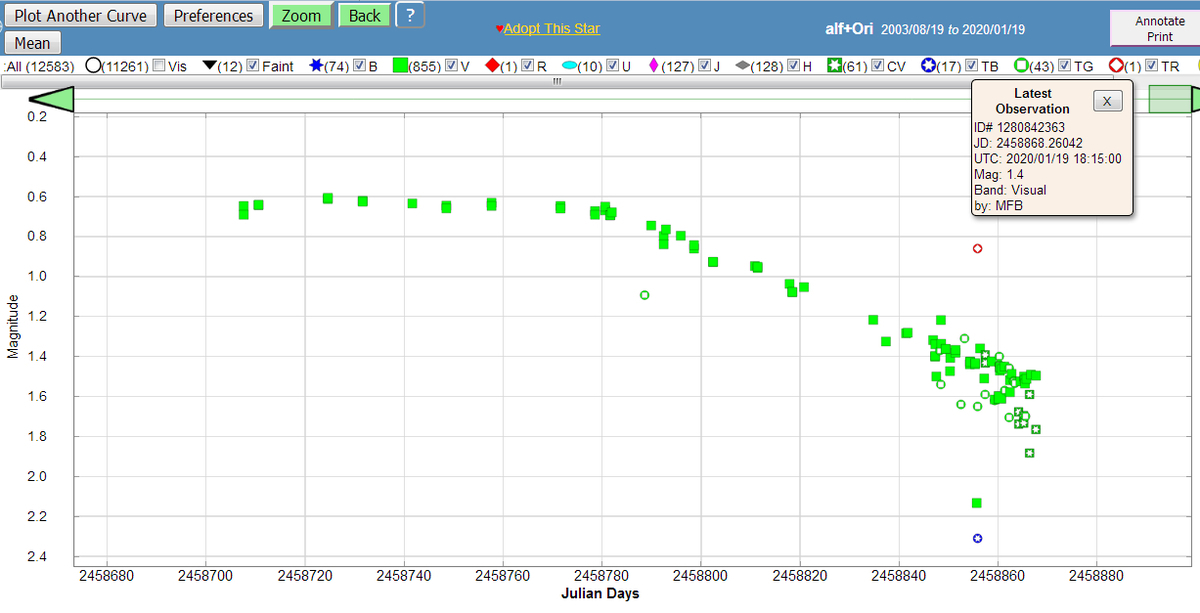The width and height of the screenshot is (1200, 613).
Task: Click the magenta diamond J-band legend symbol
Action: pos(654,66)
